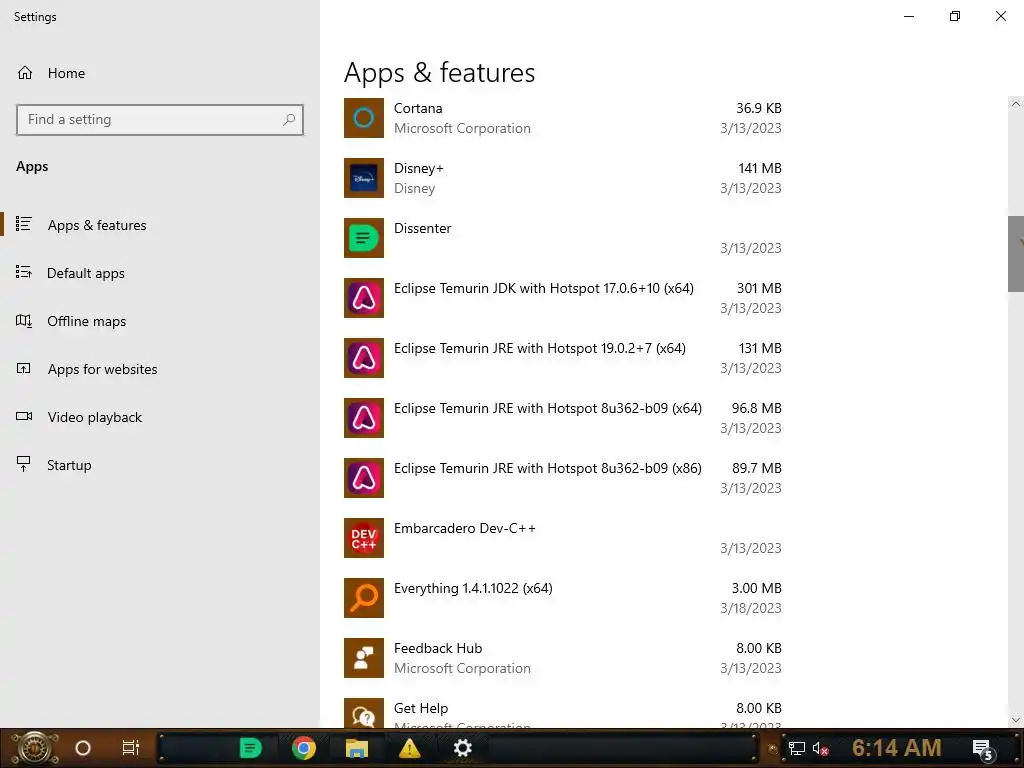Click the Home icon in sidebar
This screenshot has width=1024, height=768.
25,73
